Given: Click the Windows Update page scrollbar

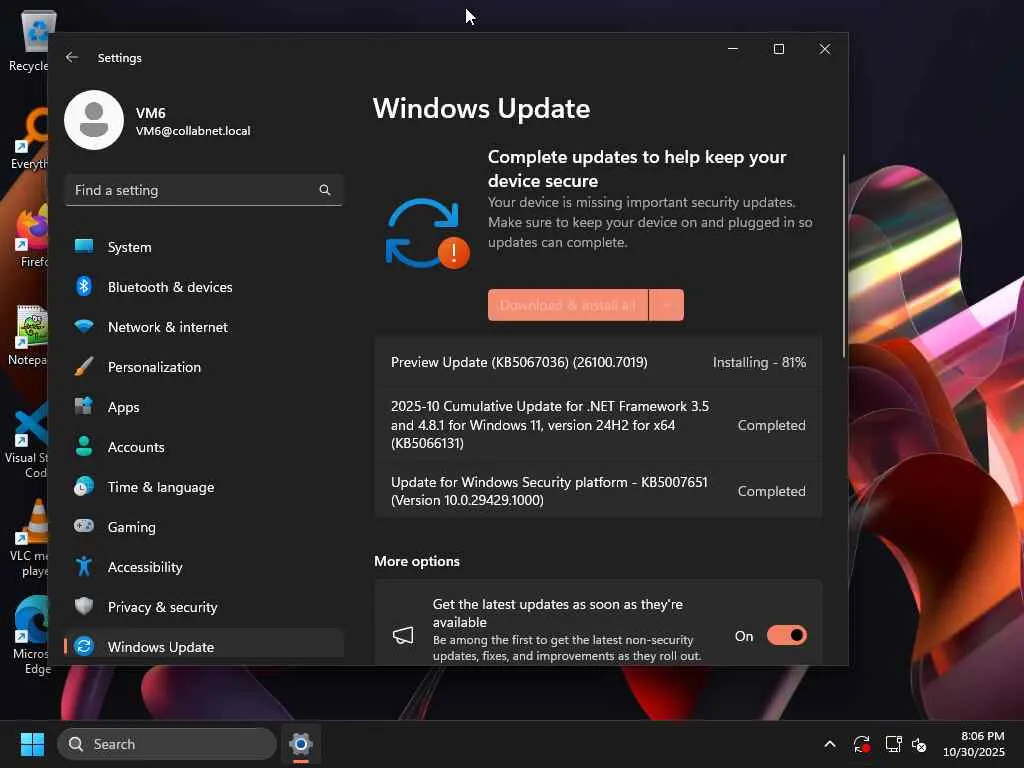Looking at the screenshot, I should 844,256.
